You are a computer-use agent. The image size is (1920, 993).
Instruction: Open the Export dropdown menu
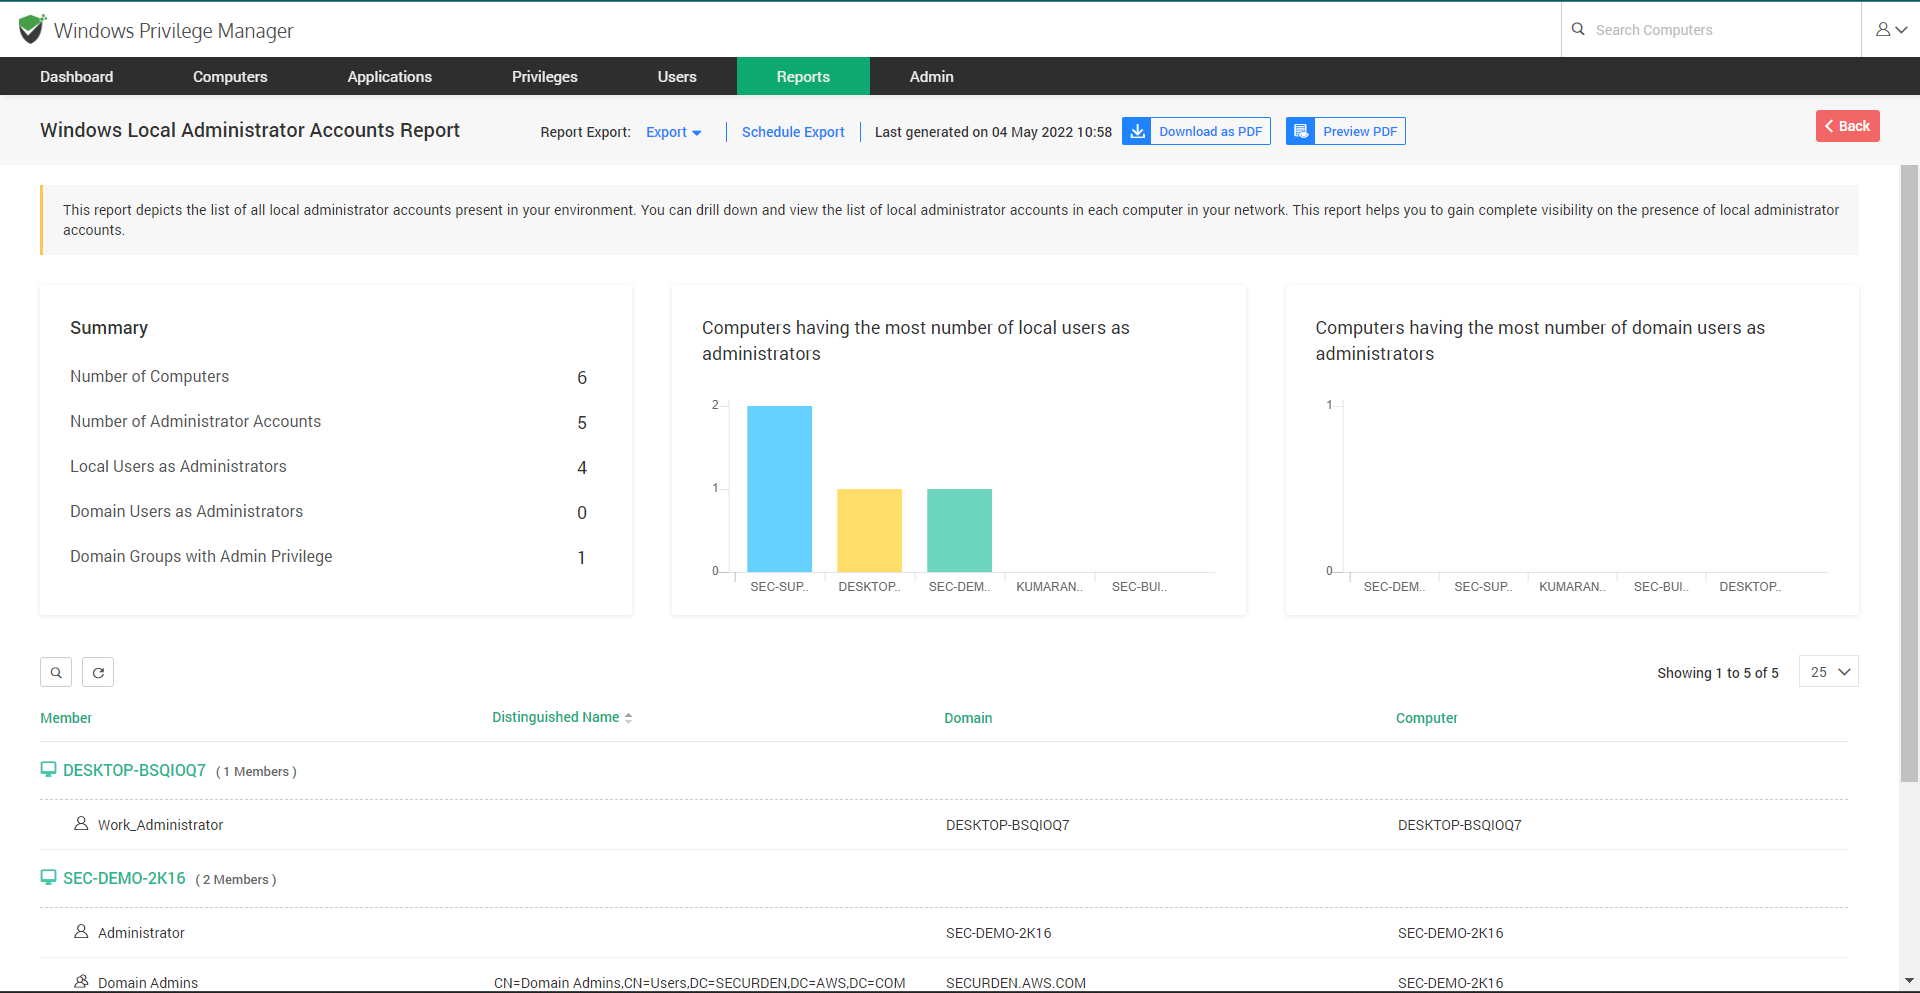click(673, 131)
